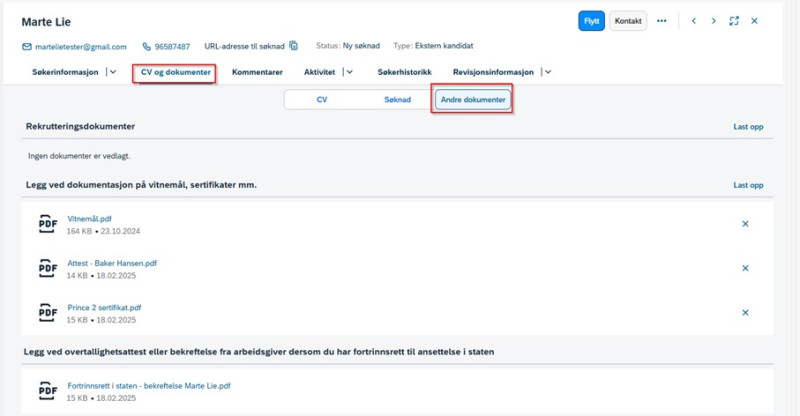Open martelietester@gmail.com email link
800x416 pixels.
(x=81, y=46)
